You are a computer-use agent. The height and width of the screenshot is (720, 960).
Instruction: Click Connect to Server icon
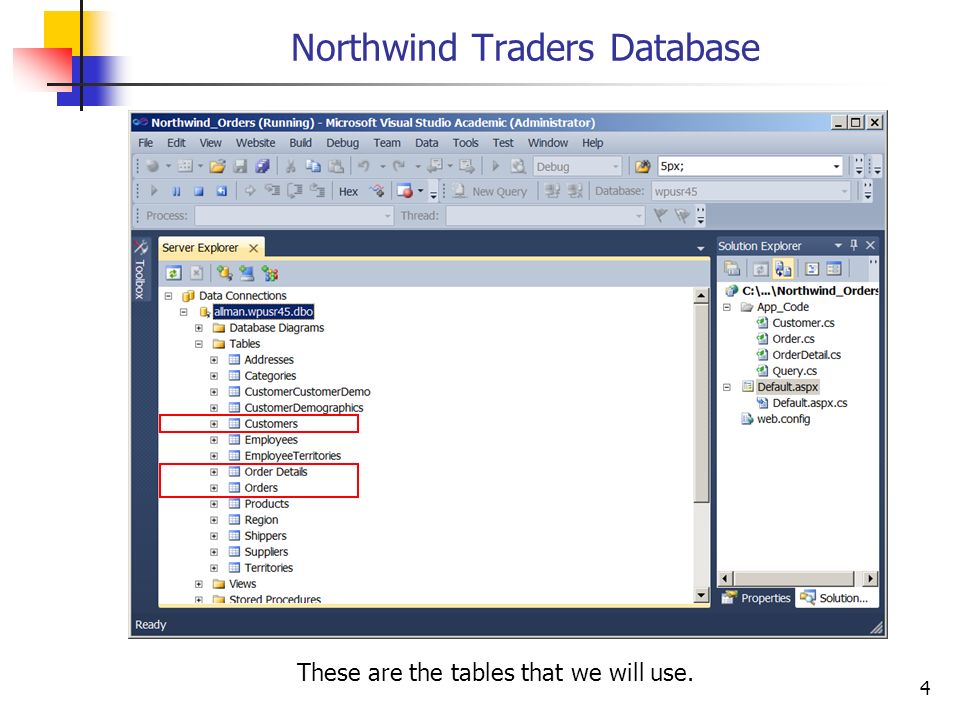pos(247,273)
